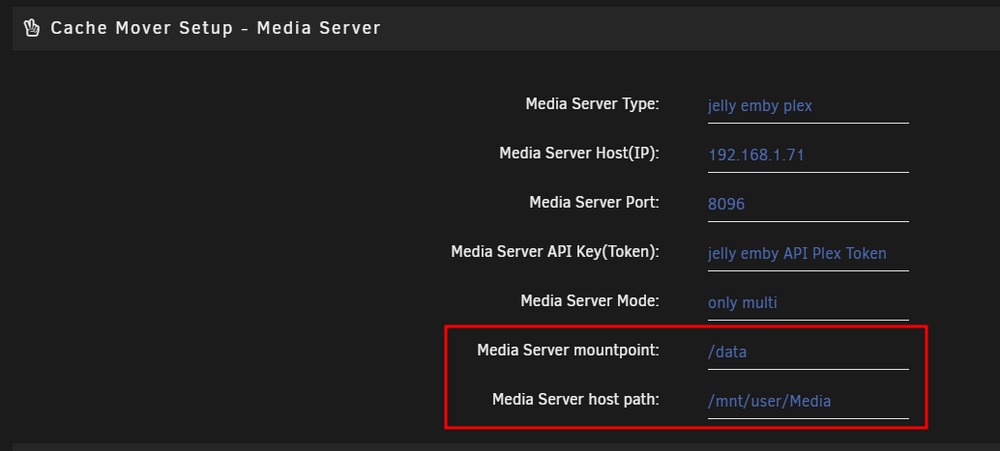This screenshot has width=1000, height=451.
Task: Select the Media Server Host IP field
Action: click(x=808, y=155)
